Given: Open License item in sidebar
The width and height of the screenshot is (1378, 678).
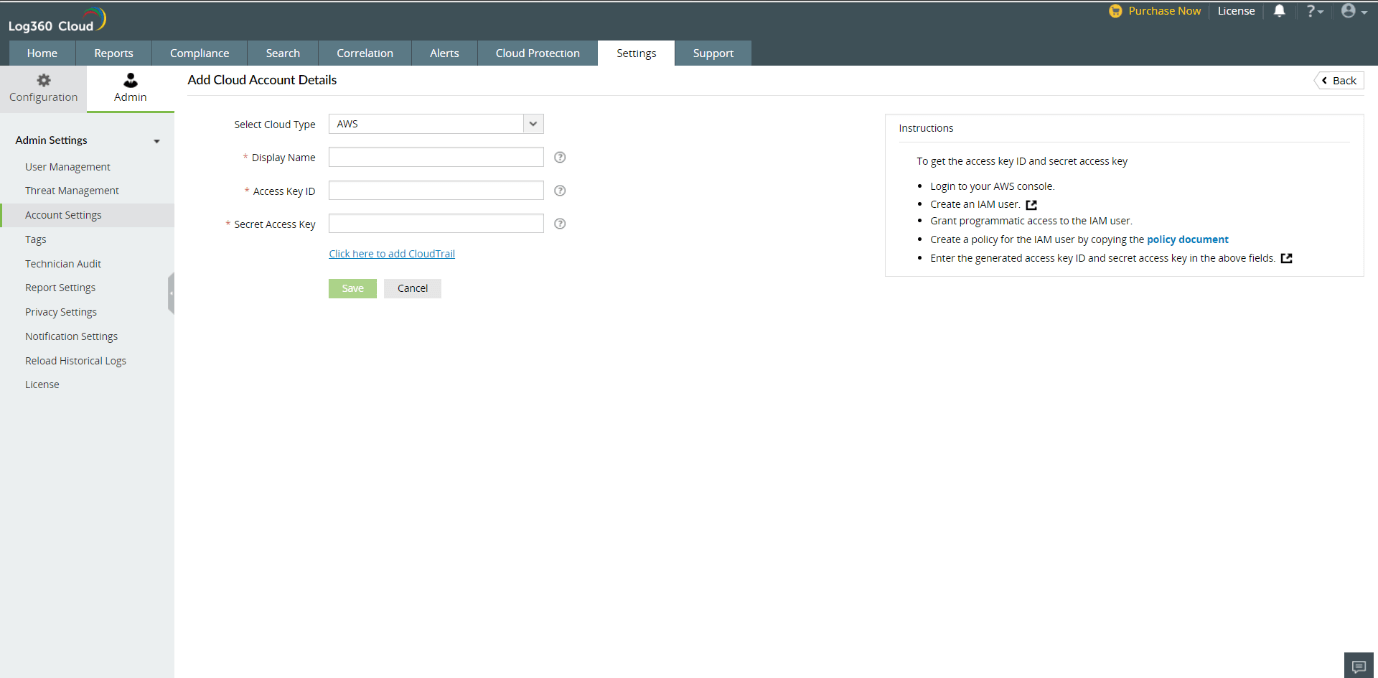Looking at the screenshot, I should (42, 385).
